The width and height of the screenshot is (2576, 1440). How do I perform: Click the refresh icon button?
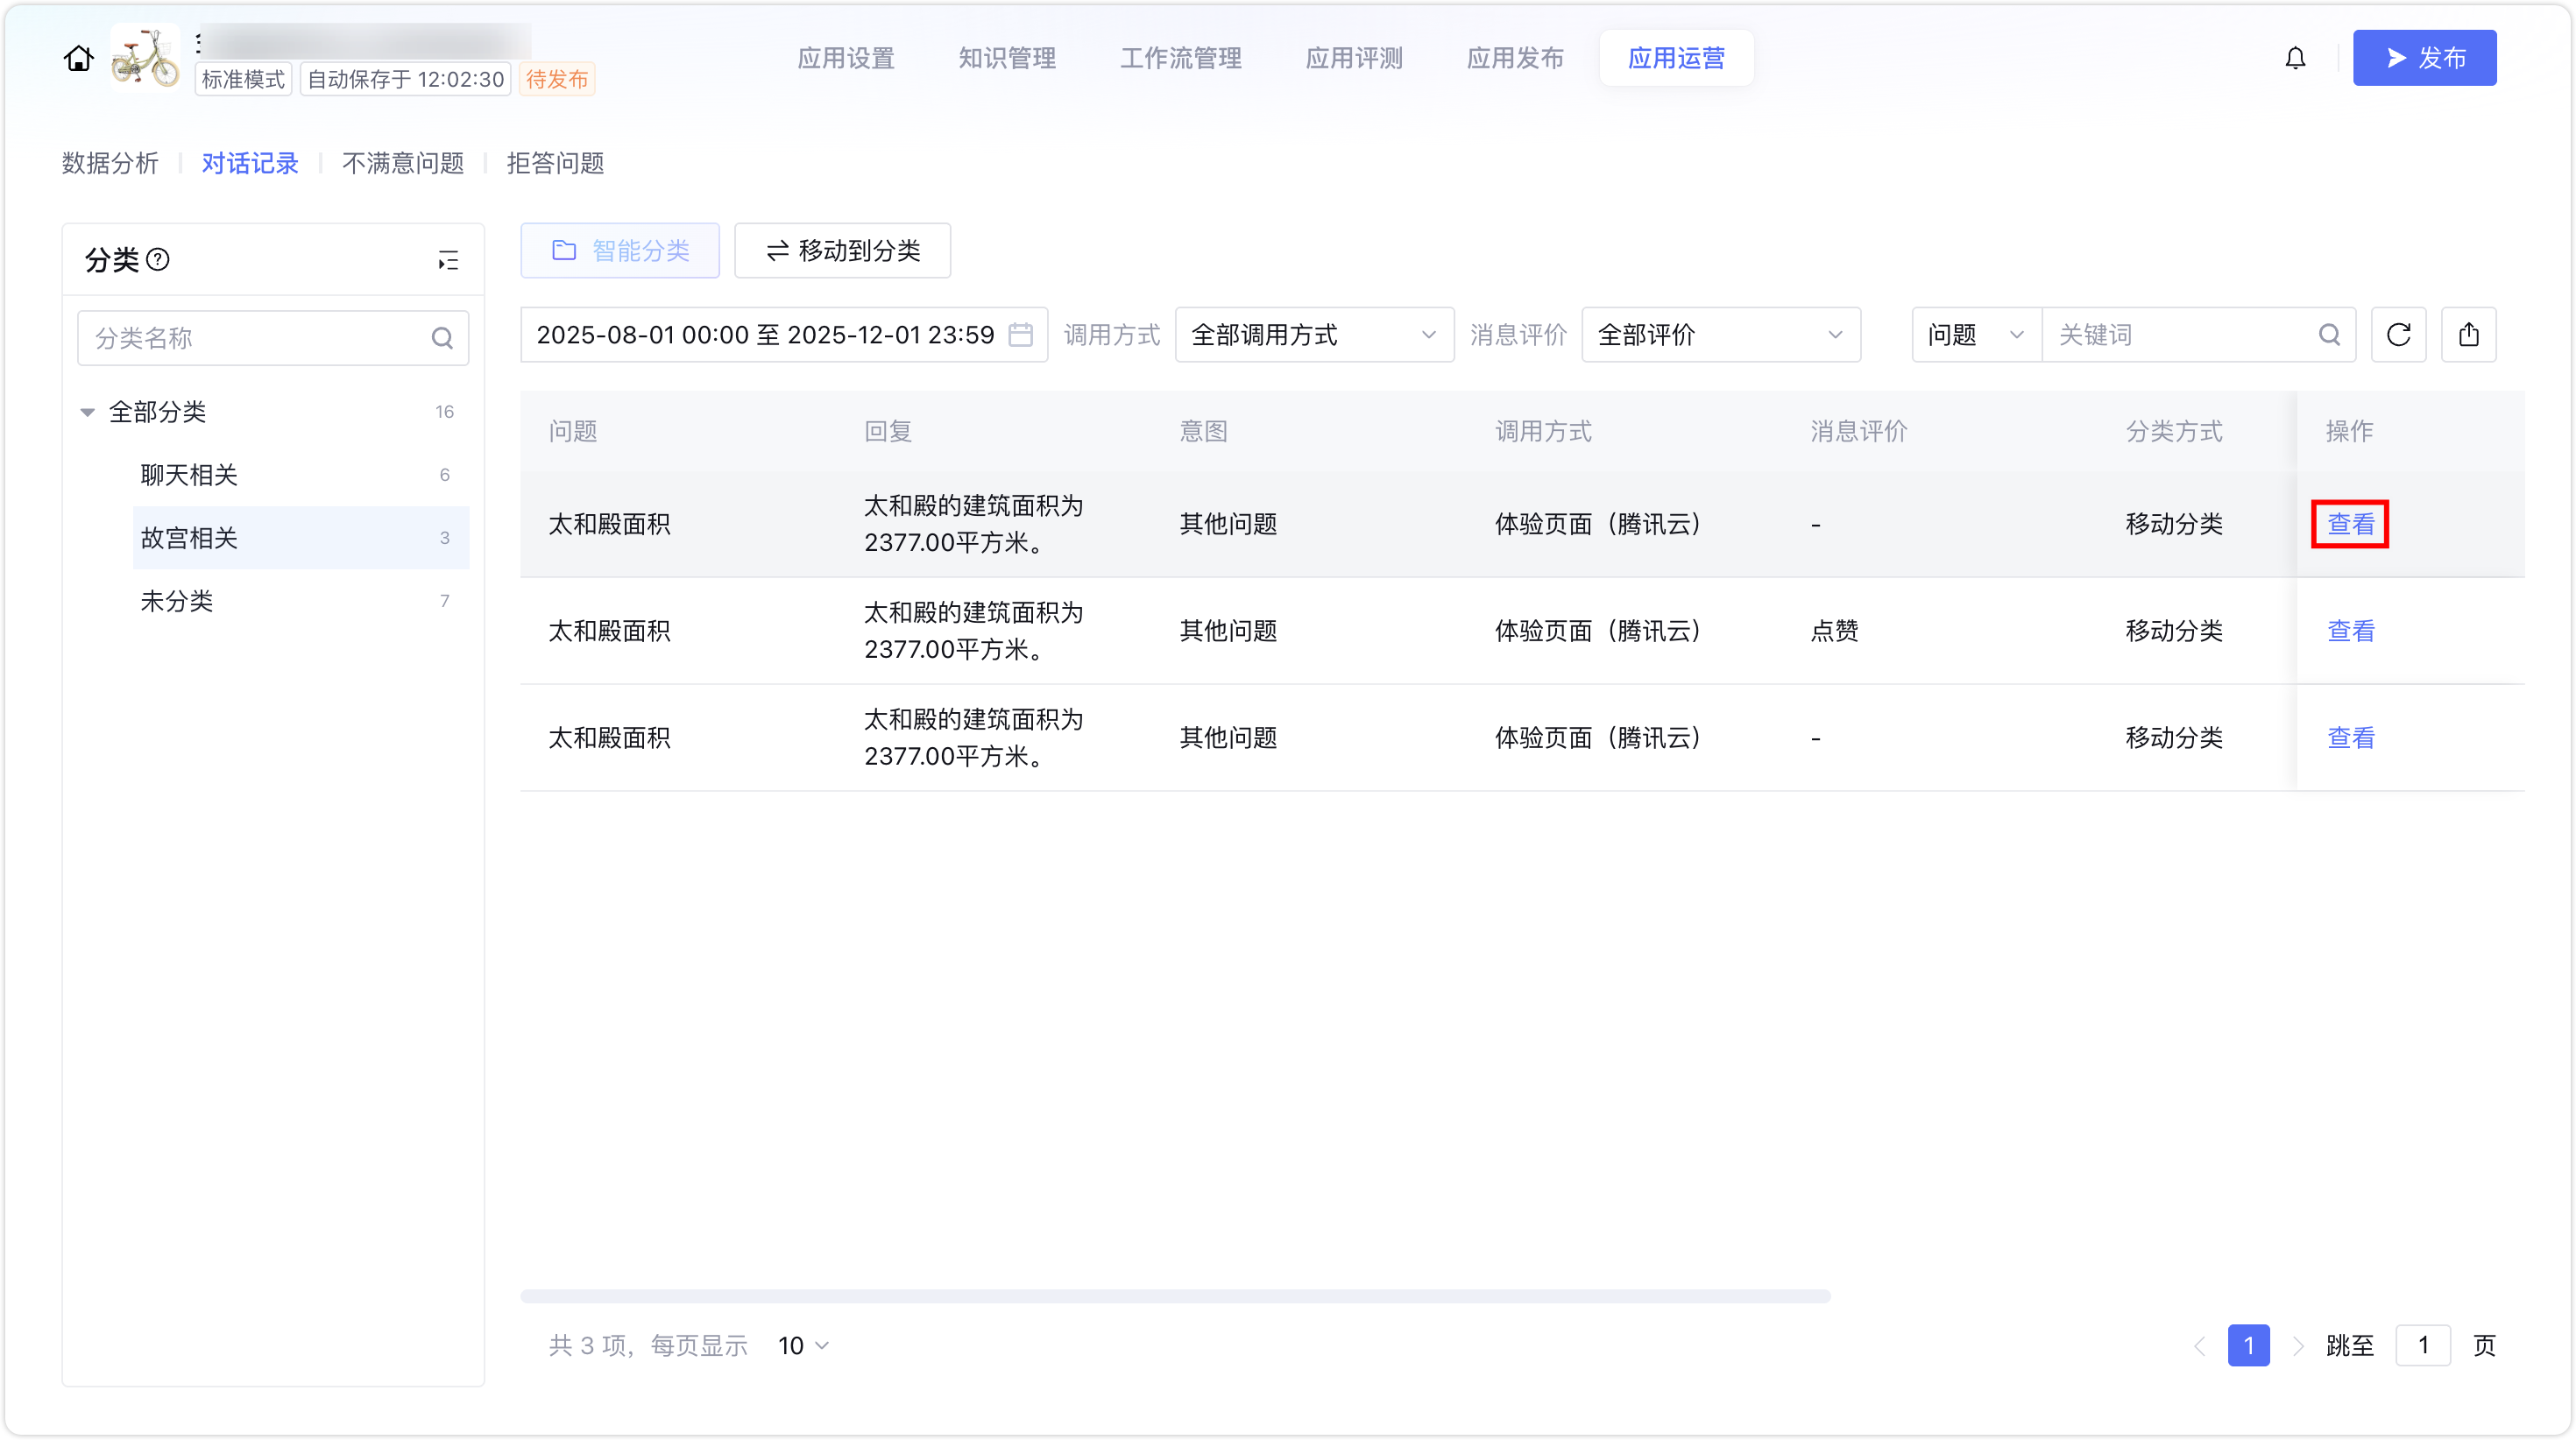(2398, 335)
